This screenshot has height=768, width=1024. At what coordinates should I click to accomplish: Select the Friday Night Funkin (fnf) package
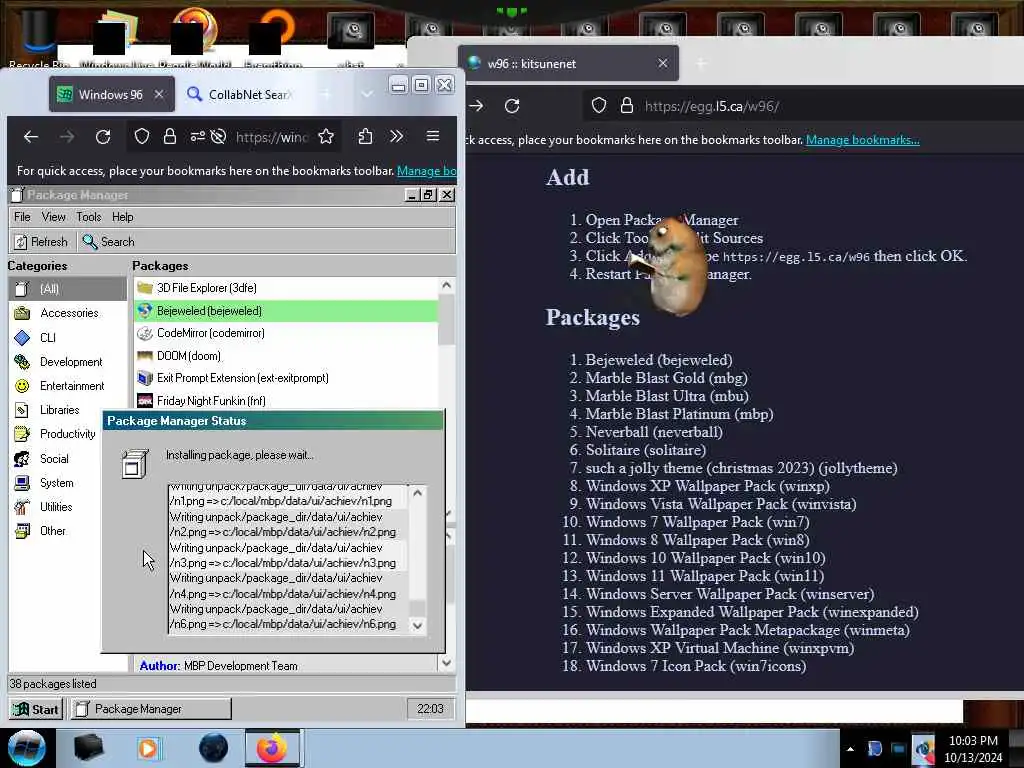tap(286, 400)
